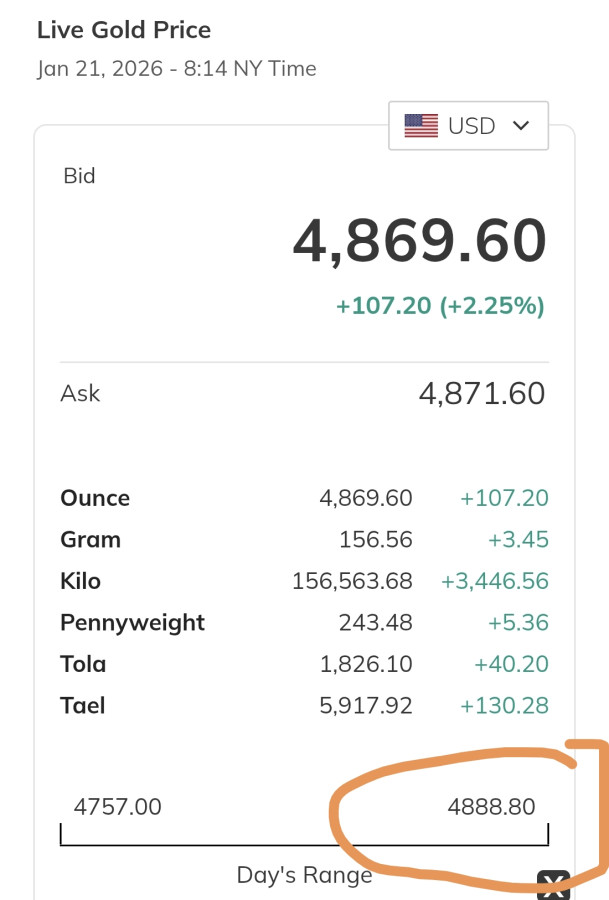Click the bid price 4,869.60
This screenshot has width=609, height=900.
tap(419, 241)
